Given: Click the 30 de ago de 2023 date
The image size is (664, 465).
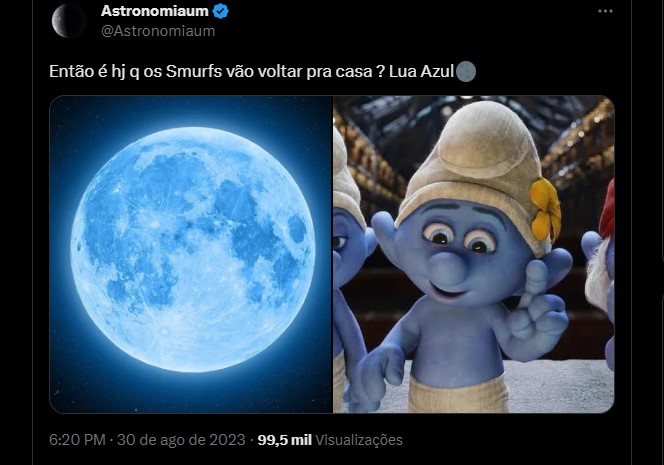Looking at the screenshot, I should coord(181,440).
